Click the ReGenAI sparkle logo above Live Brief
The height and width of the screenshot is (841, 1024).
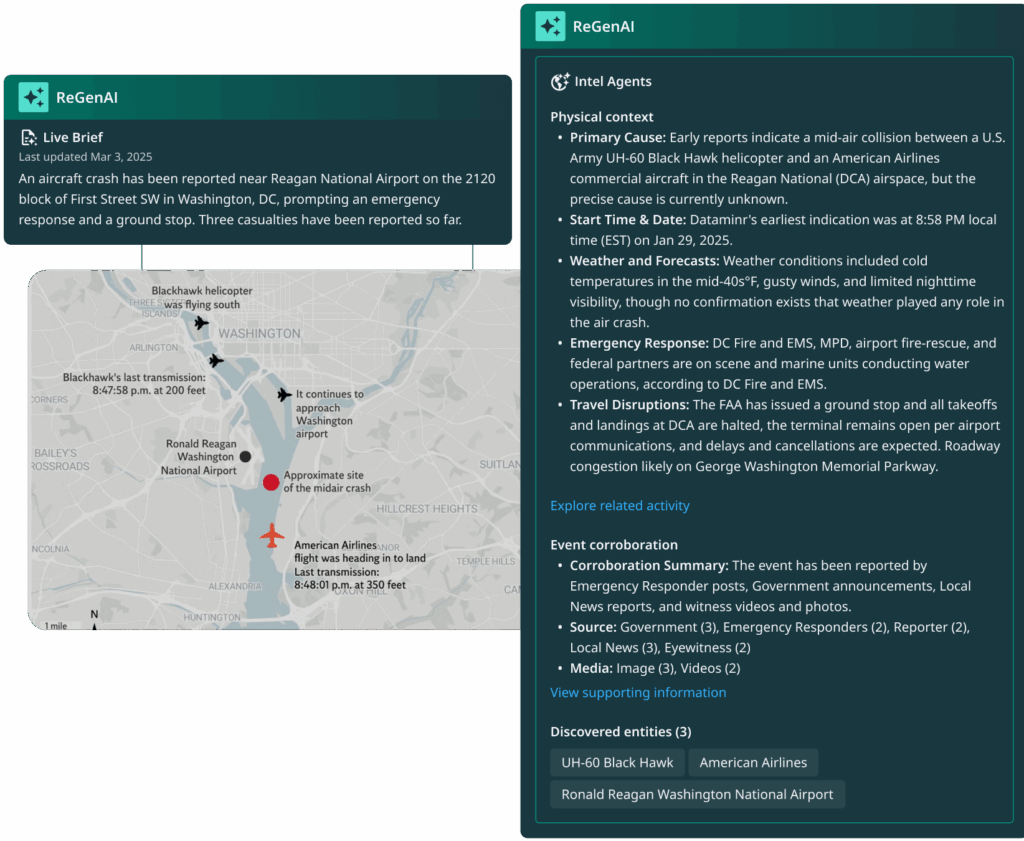click(34, 97)
